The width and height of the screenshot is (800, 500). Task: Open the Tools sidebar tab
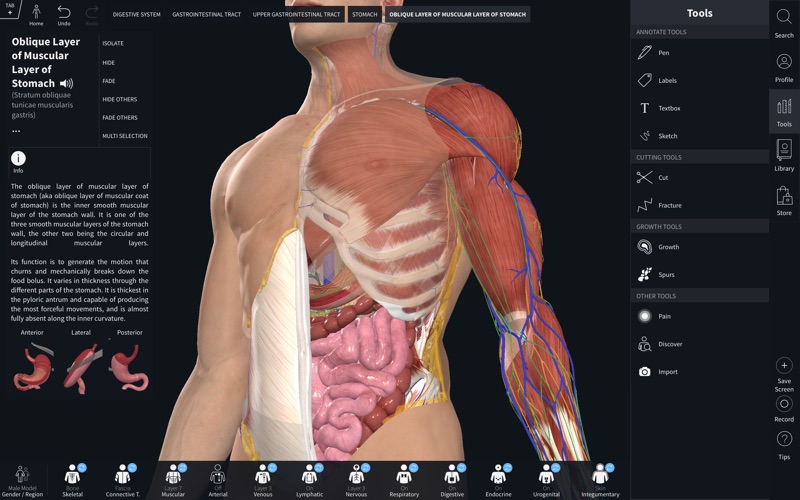tap(784, 112)
